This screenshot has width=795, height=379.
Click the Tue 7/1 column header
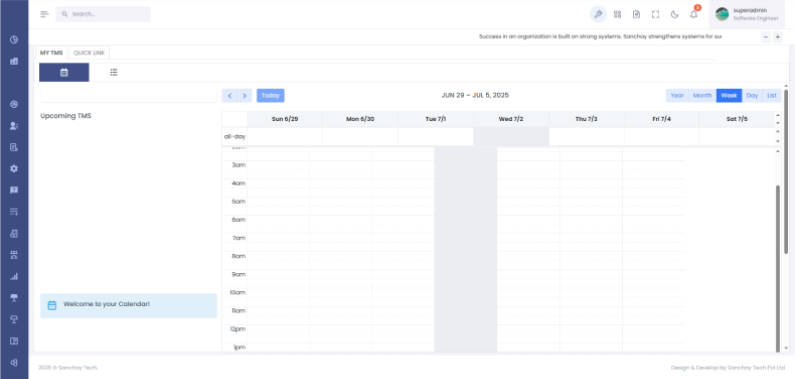(436, 119)
